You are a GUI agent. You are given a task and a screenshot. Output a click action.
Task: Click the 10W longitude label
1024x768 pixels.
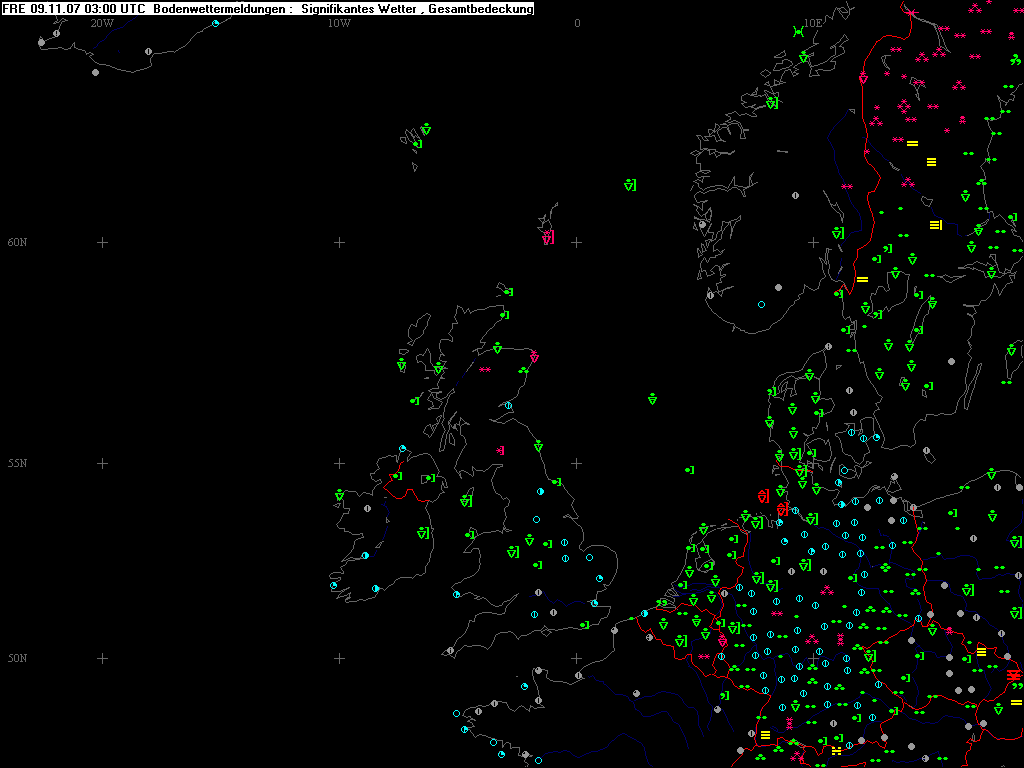339,23
